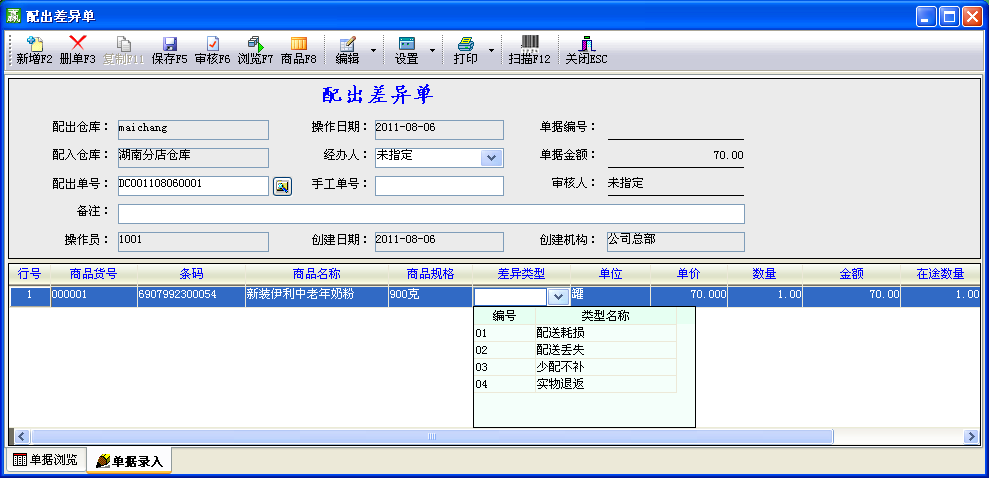Click the 扫描F12 barcode scan icon
Screen dimensions: 989x478
coord(530,43)
